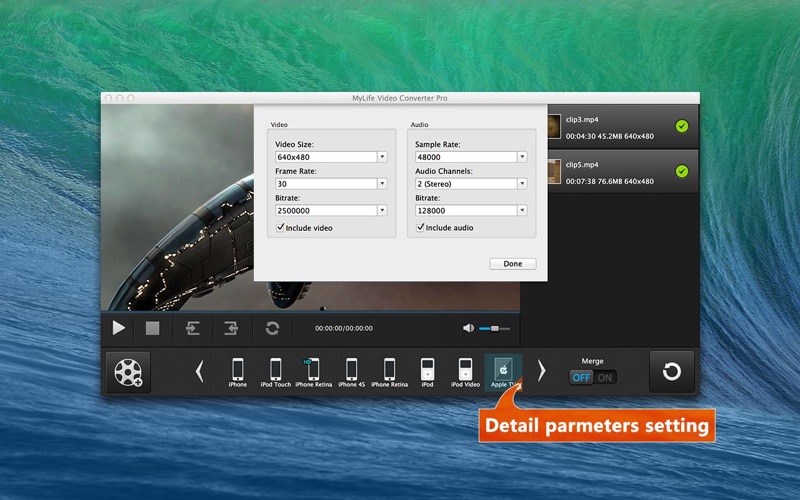Choose the iPhone 4S output preset

tap(351, 370)
